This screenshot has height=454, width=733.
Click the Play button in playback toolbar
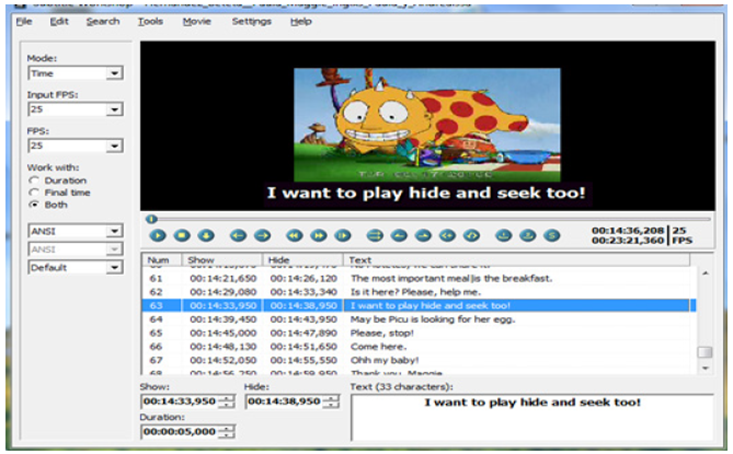157,236
